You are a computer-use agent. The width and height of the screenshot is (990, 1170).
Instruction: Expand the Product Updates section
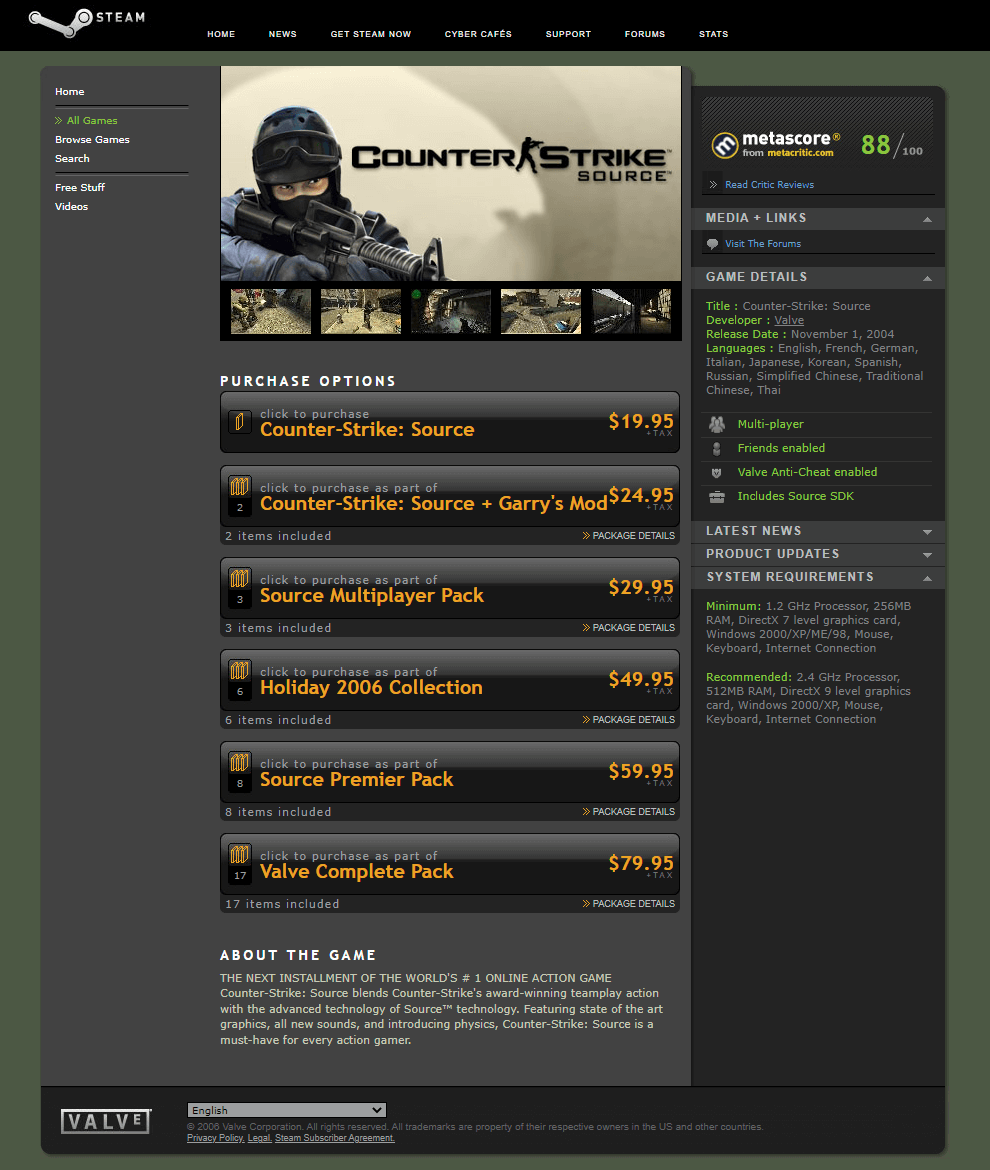(927, 554)
